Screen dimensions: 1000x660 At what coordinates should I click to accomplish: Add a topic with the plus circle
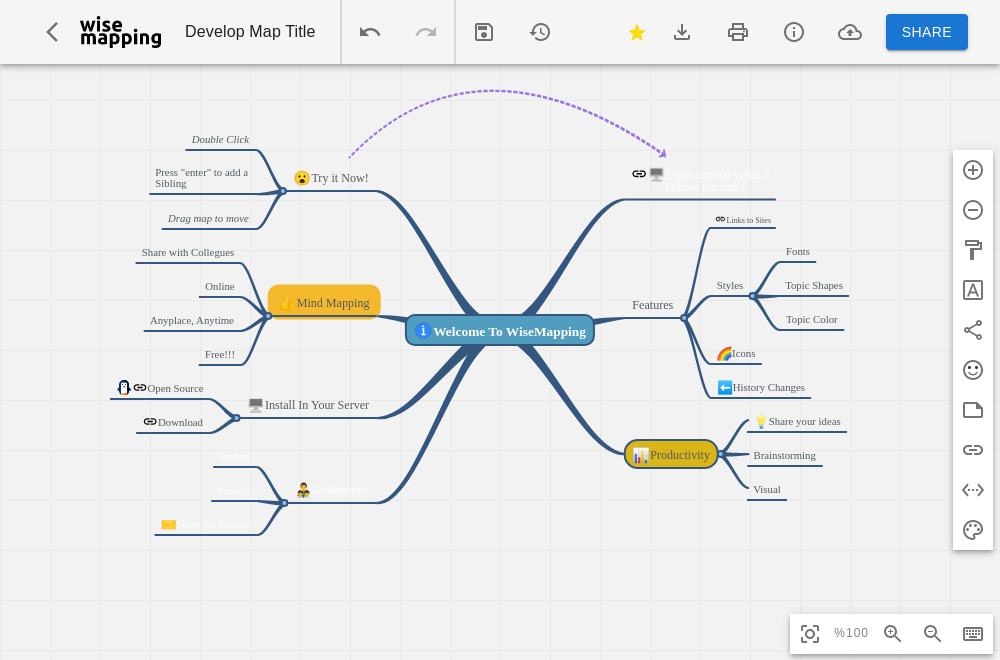973,170
